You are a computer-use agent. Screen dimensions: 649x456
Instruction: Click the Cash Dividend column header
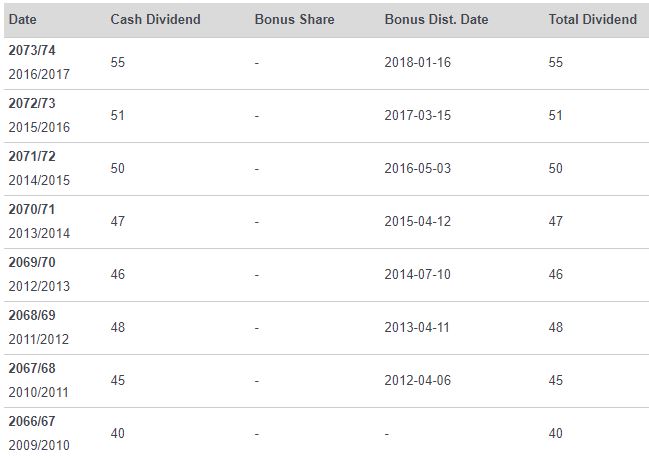155,19
